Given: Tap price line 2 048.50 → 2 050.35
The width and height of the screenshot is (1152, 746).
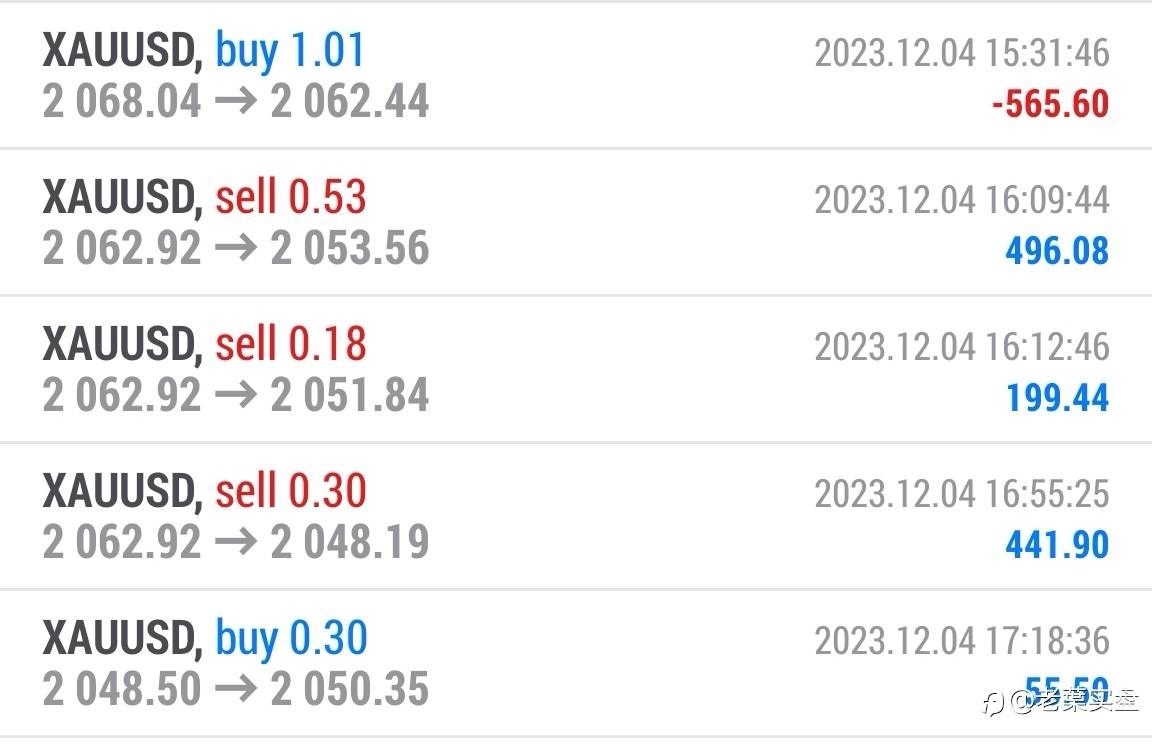Looking at the screenshot, I should pyautogui.click(x=236, y=690).
